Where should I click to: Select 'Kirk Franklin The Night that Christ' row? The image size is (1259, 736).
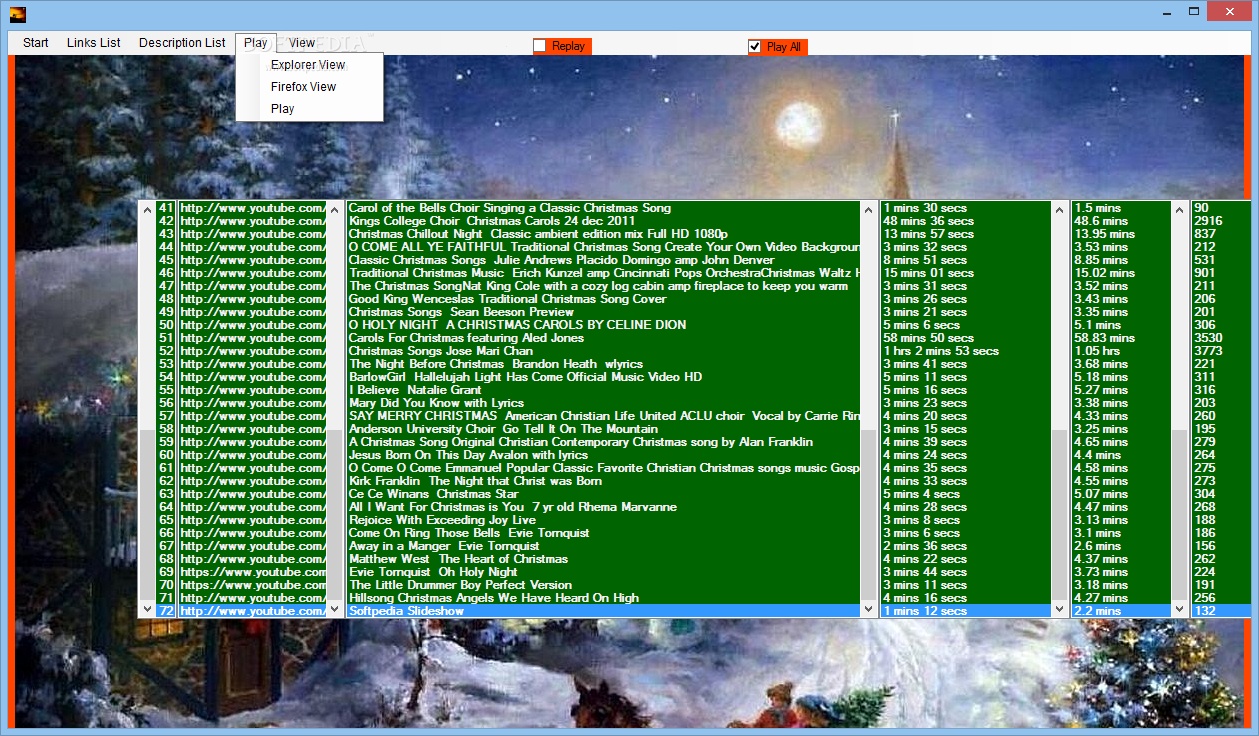(603, 481)
